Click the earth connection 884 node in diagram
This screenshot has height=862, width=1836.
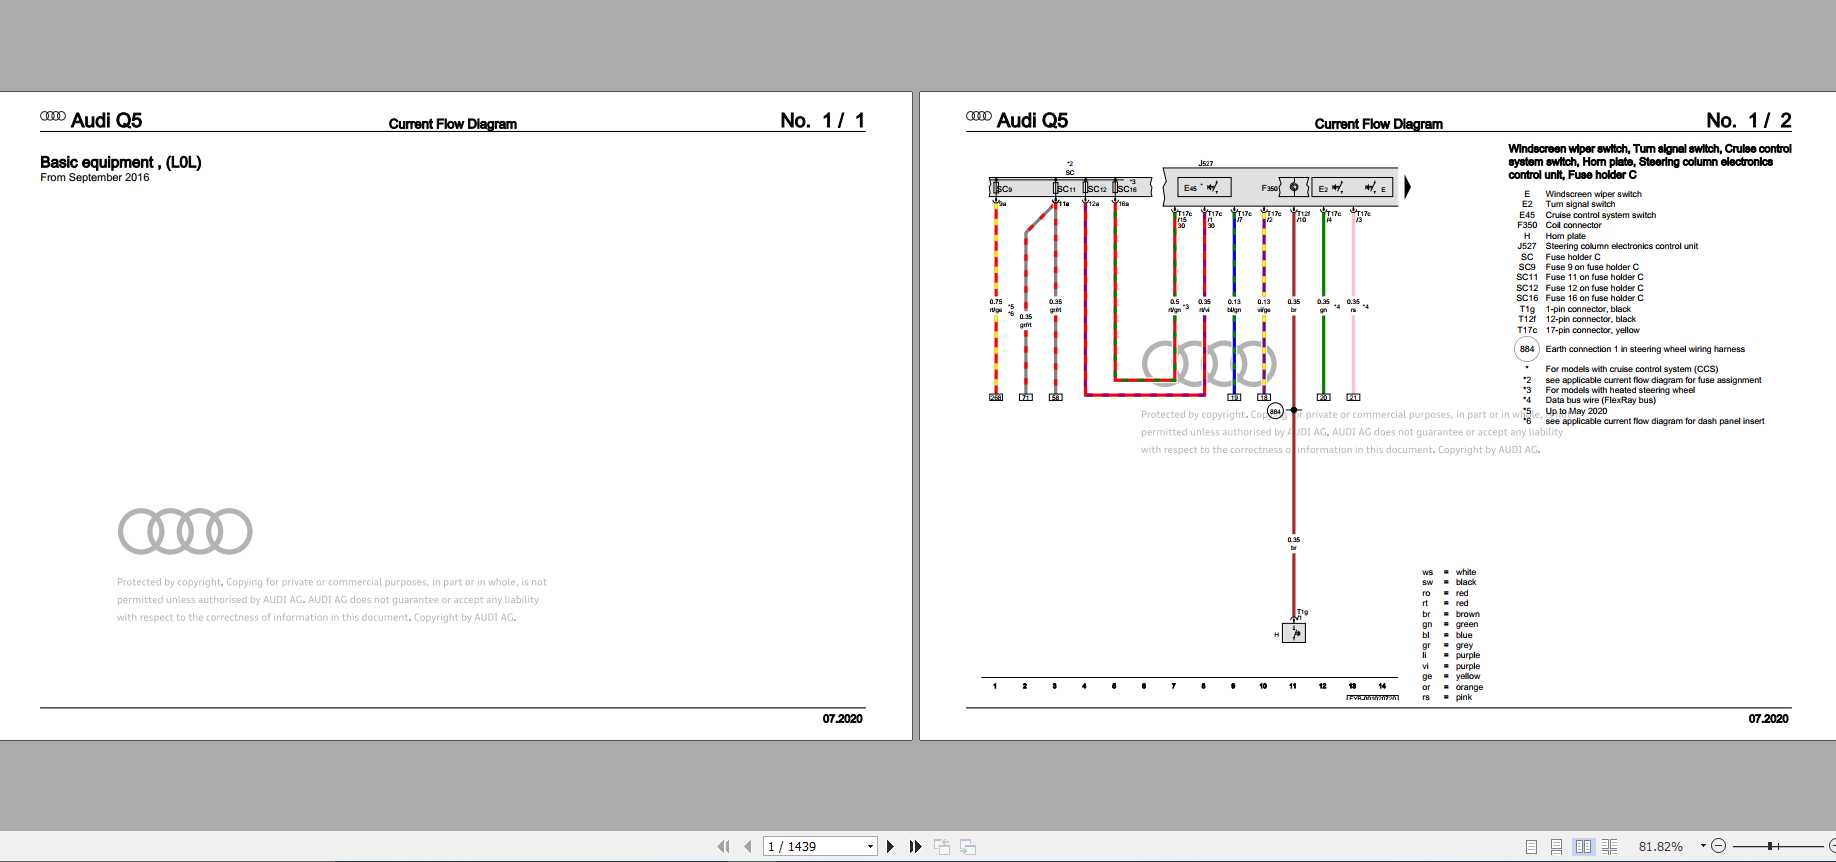point(1275,411)
